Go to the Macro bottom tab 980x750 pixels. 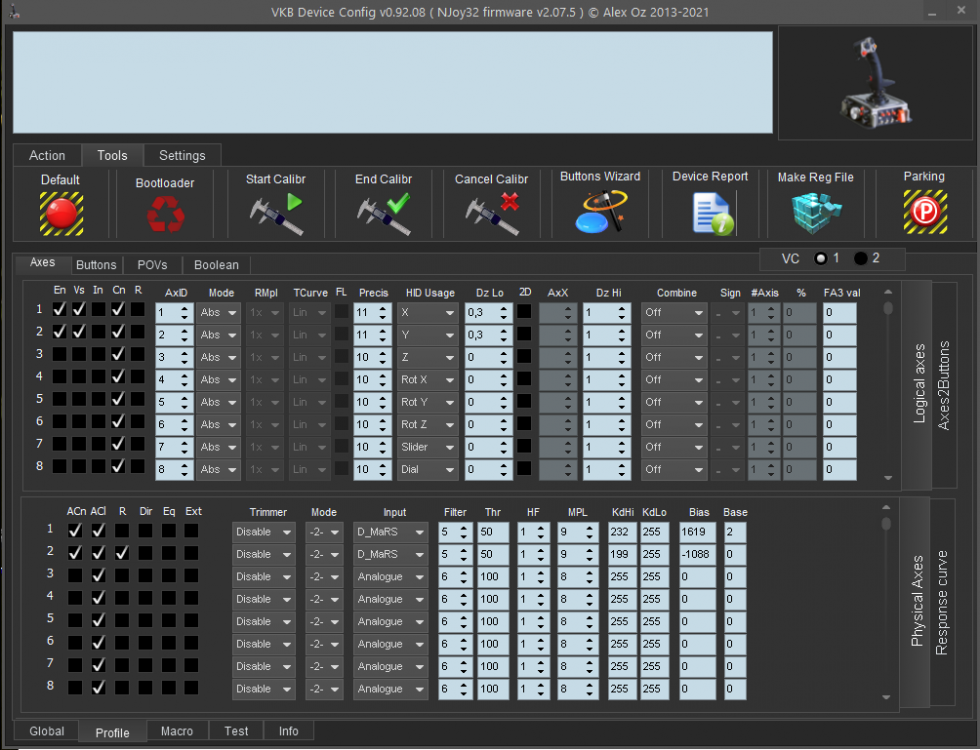177,731
